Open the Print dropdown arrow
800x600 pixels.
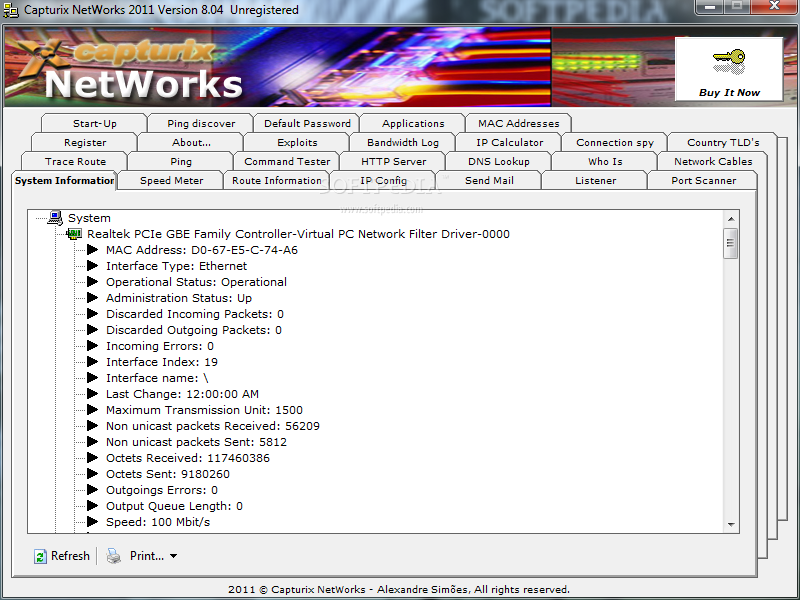coord(173,556)
